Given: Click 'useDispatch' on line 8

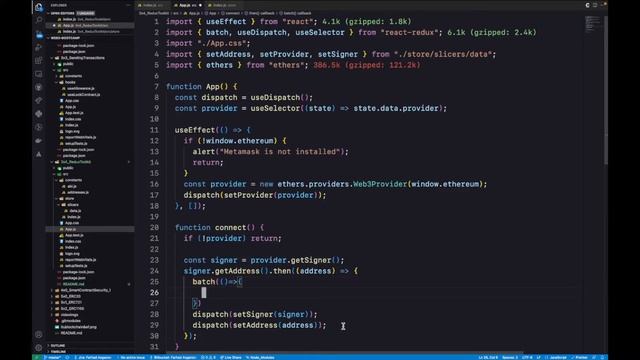Looking at the screenshot, I should tap(276, 98).
